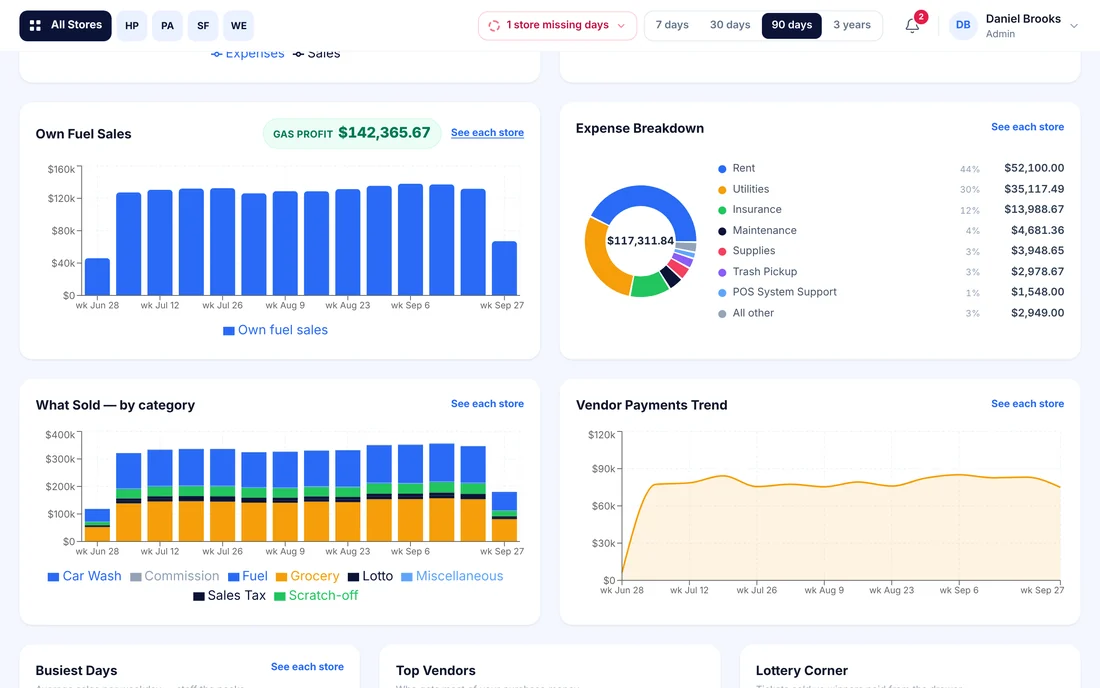
Task: Open See each store for Own Fuel Sales
Action: [x=487, y=133]
